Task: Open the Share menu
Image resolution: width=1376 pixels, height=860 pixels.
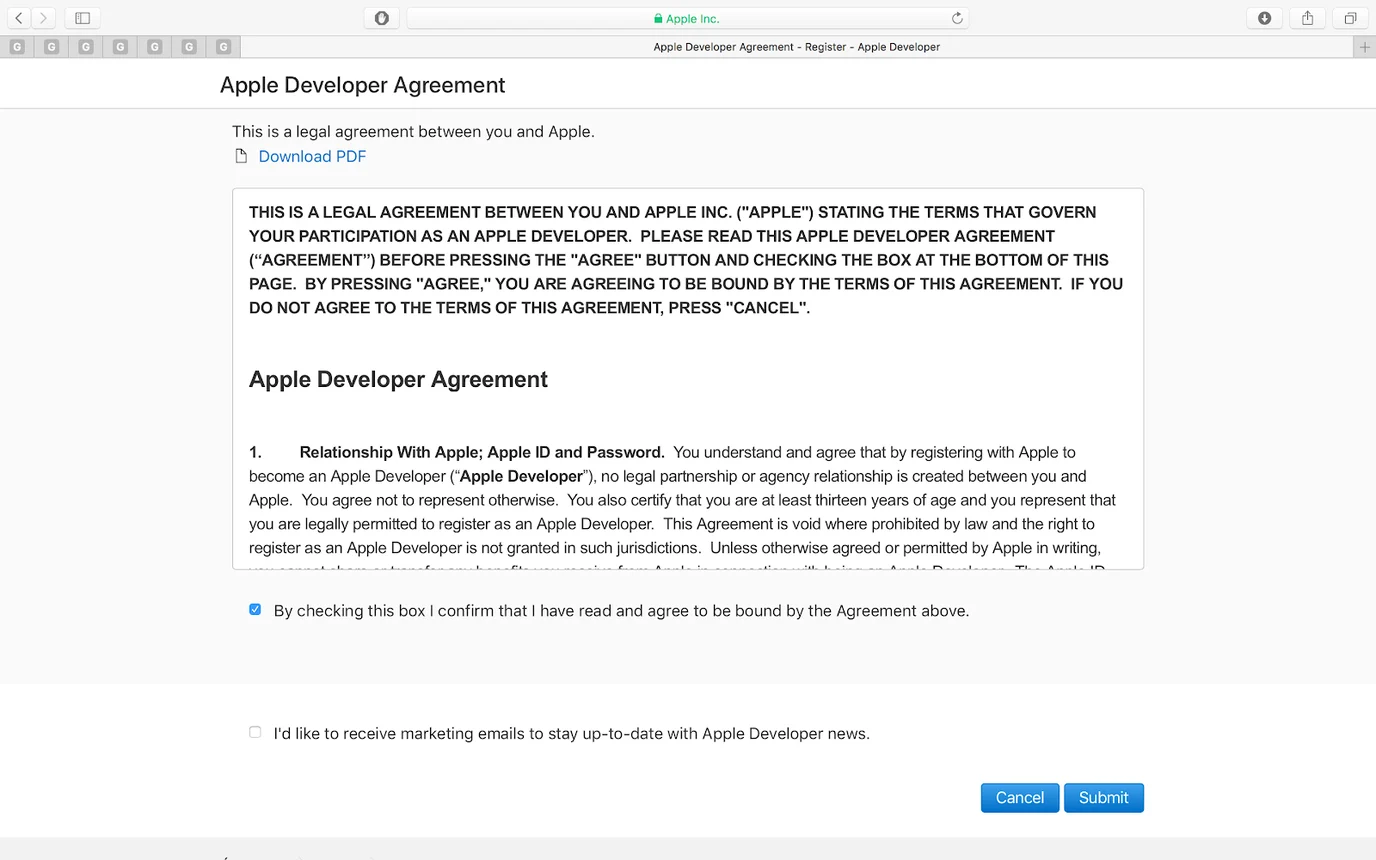Action: click(1307, 17)
